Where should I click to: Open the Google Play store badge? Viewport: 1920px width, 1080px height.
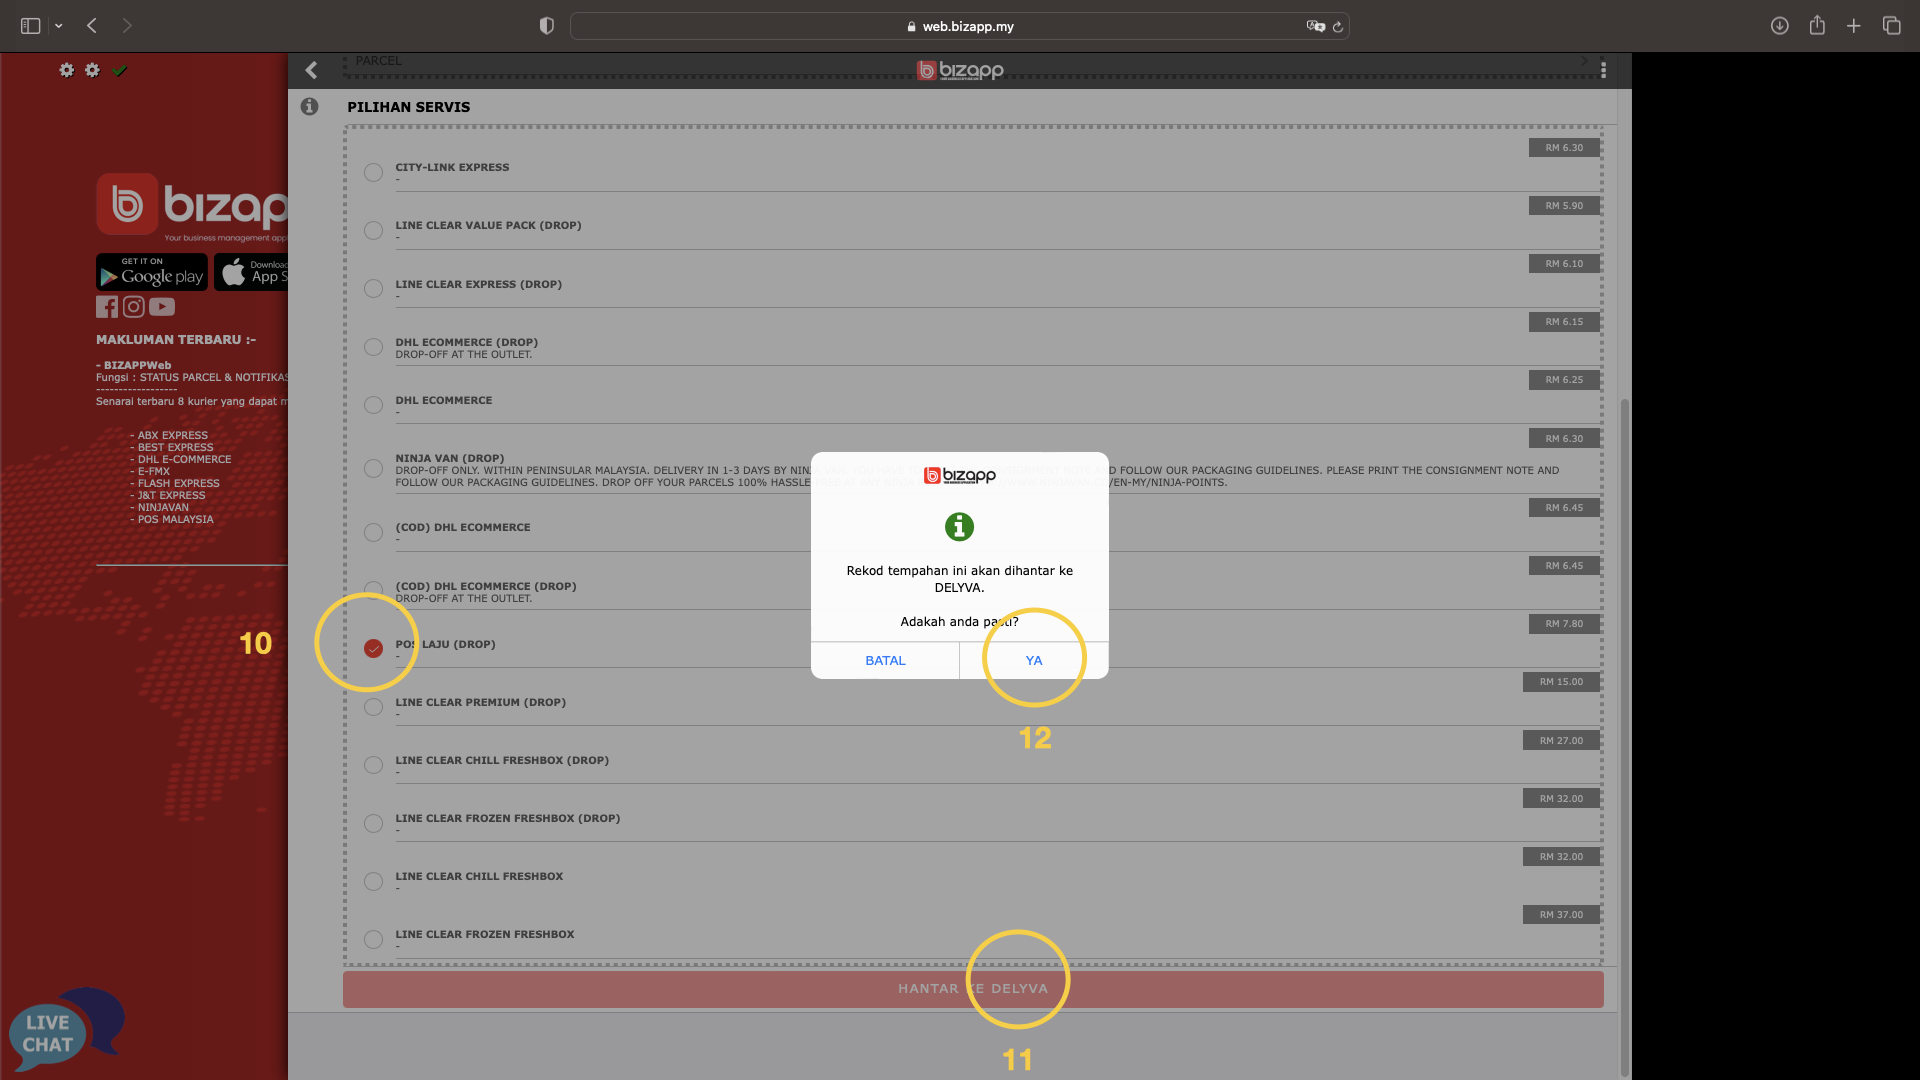pos(152,272)
